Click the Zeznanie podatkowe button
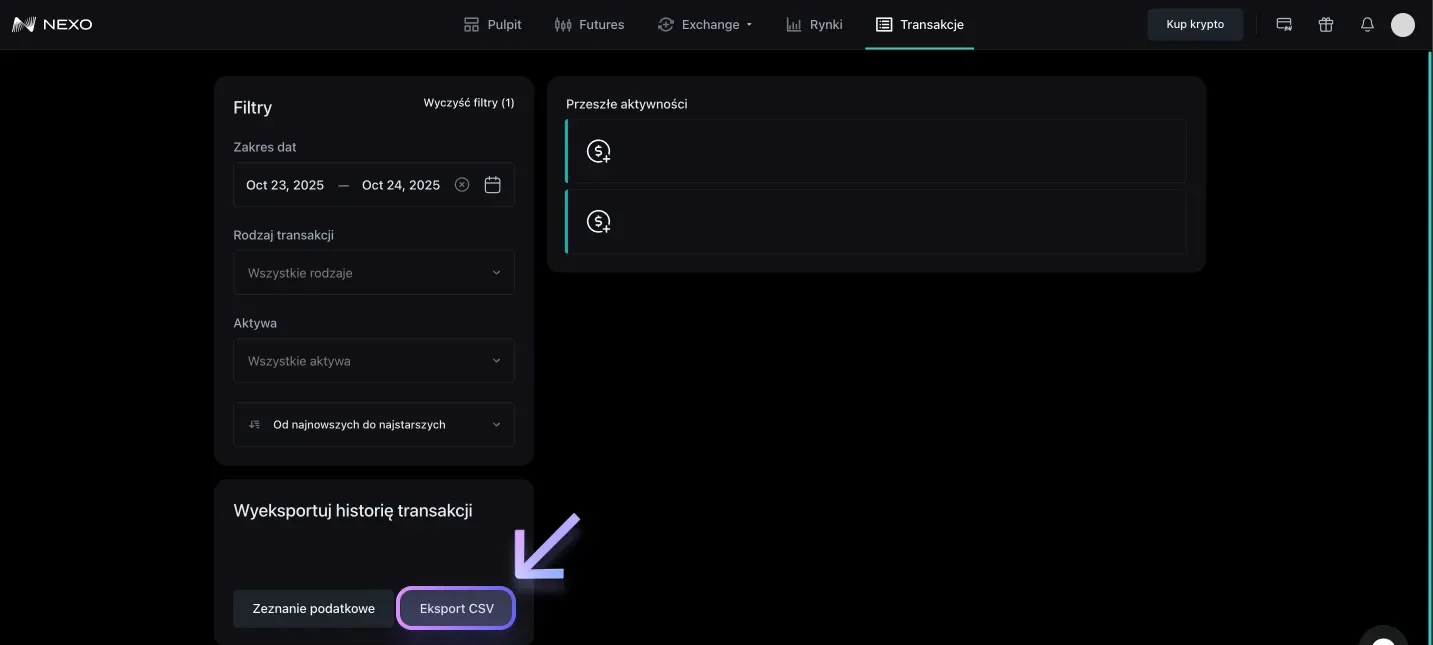This screenshot has width=1433, height=645. coord(313,609)
